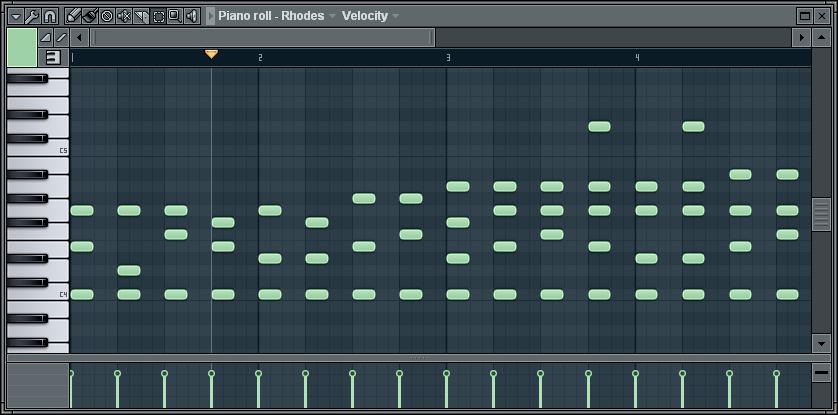Maximize the piano roll window
Screen dimensions: 838x415
coord(805,16)
